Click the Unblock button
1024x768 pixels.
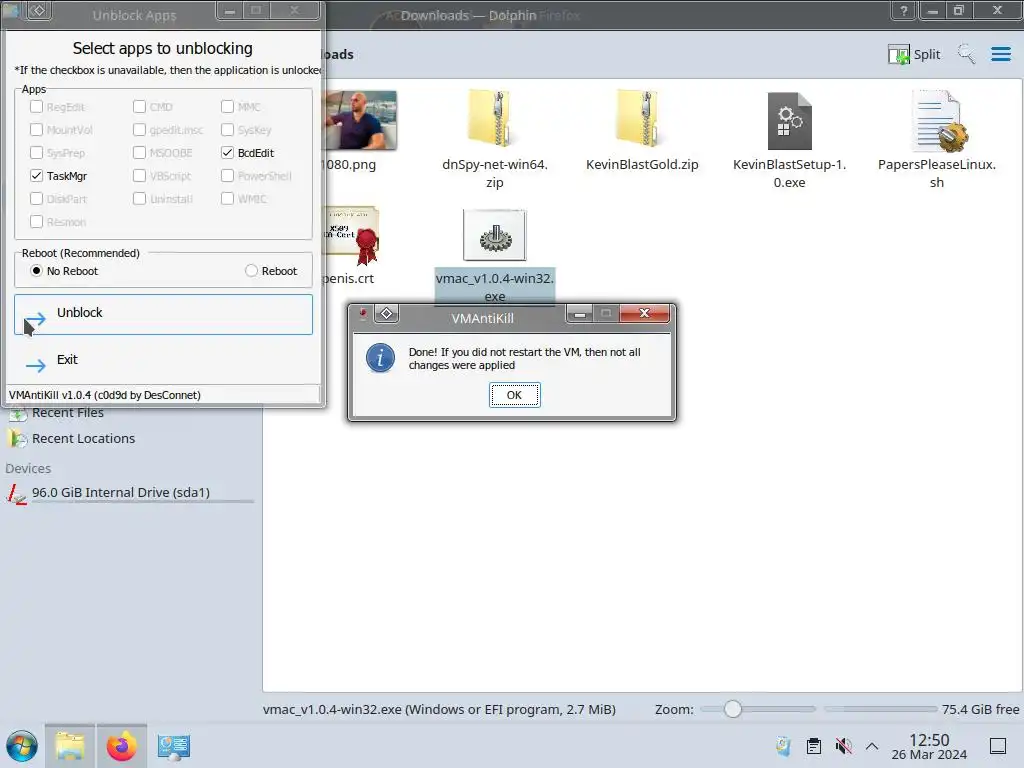(x=163, y=314)
